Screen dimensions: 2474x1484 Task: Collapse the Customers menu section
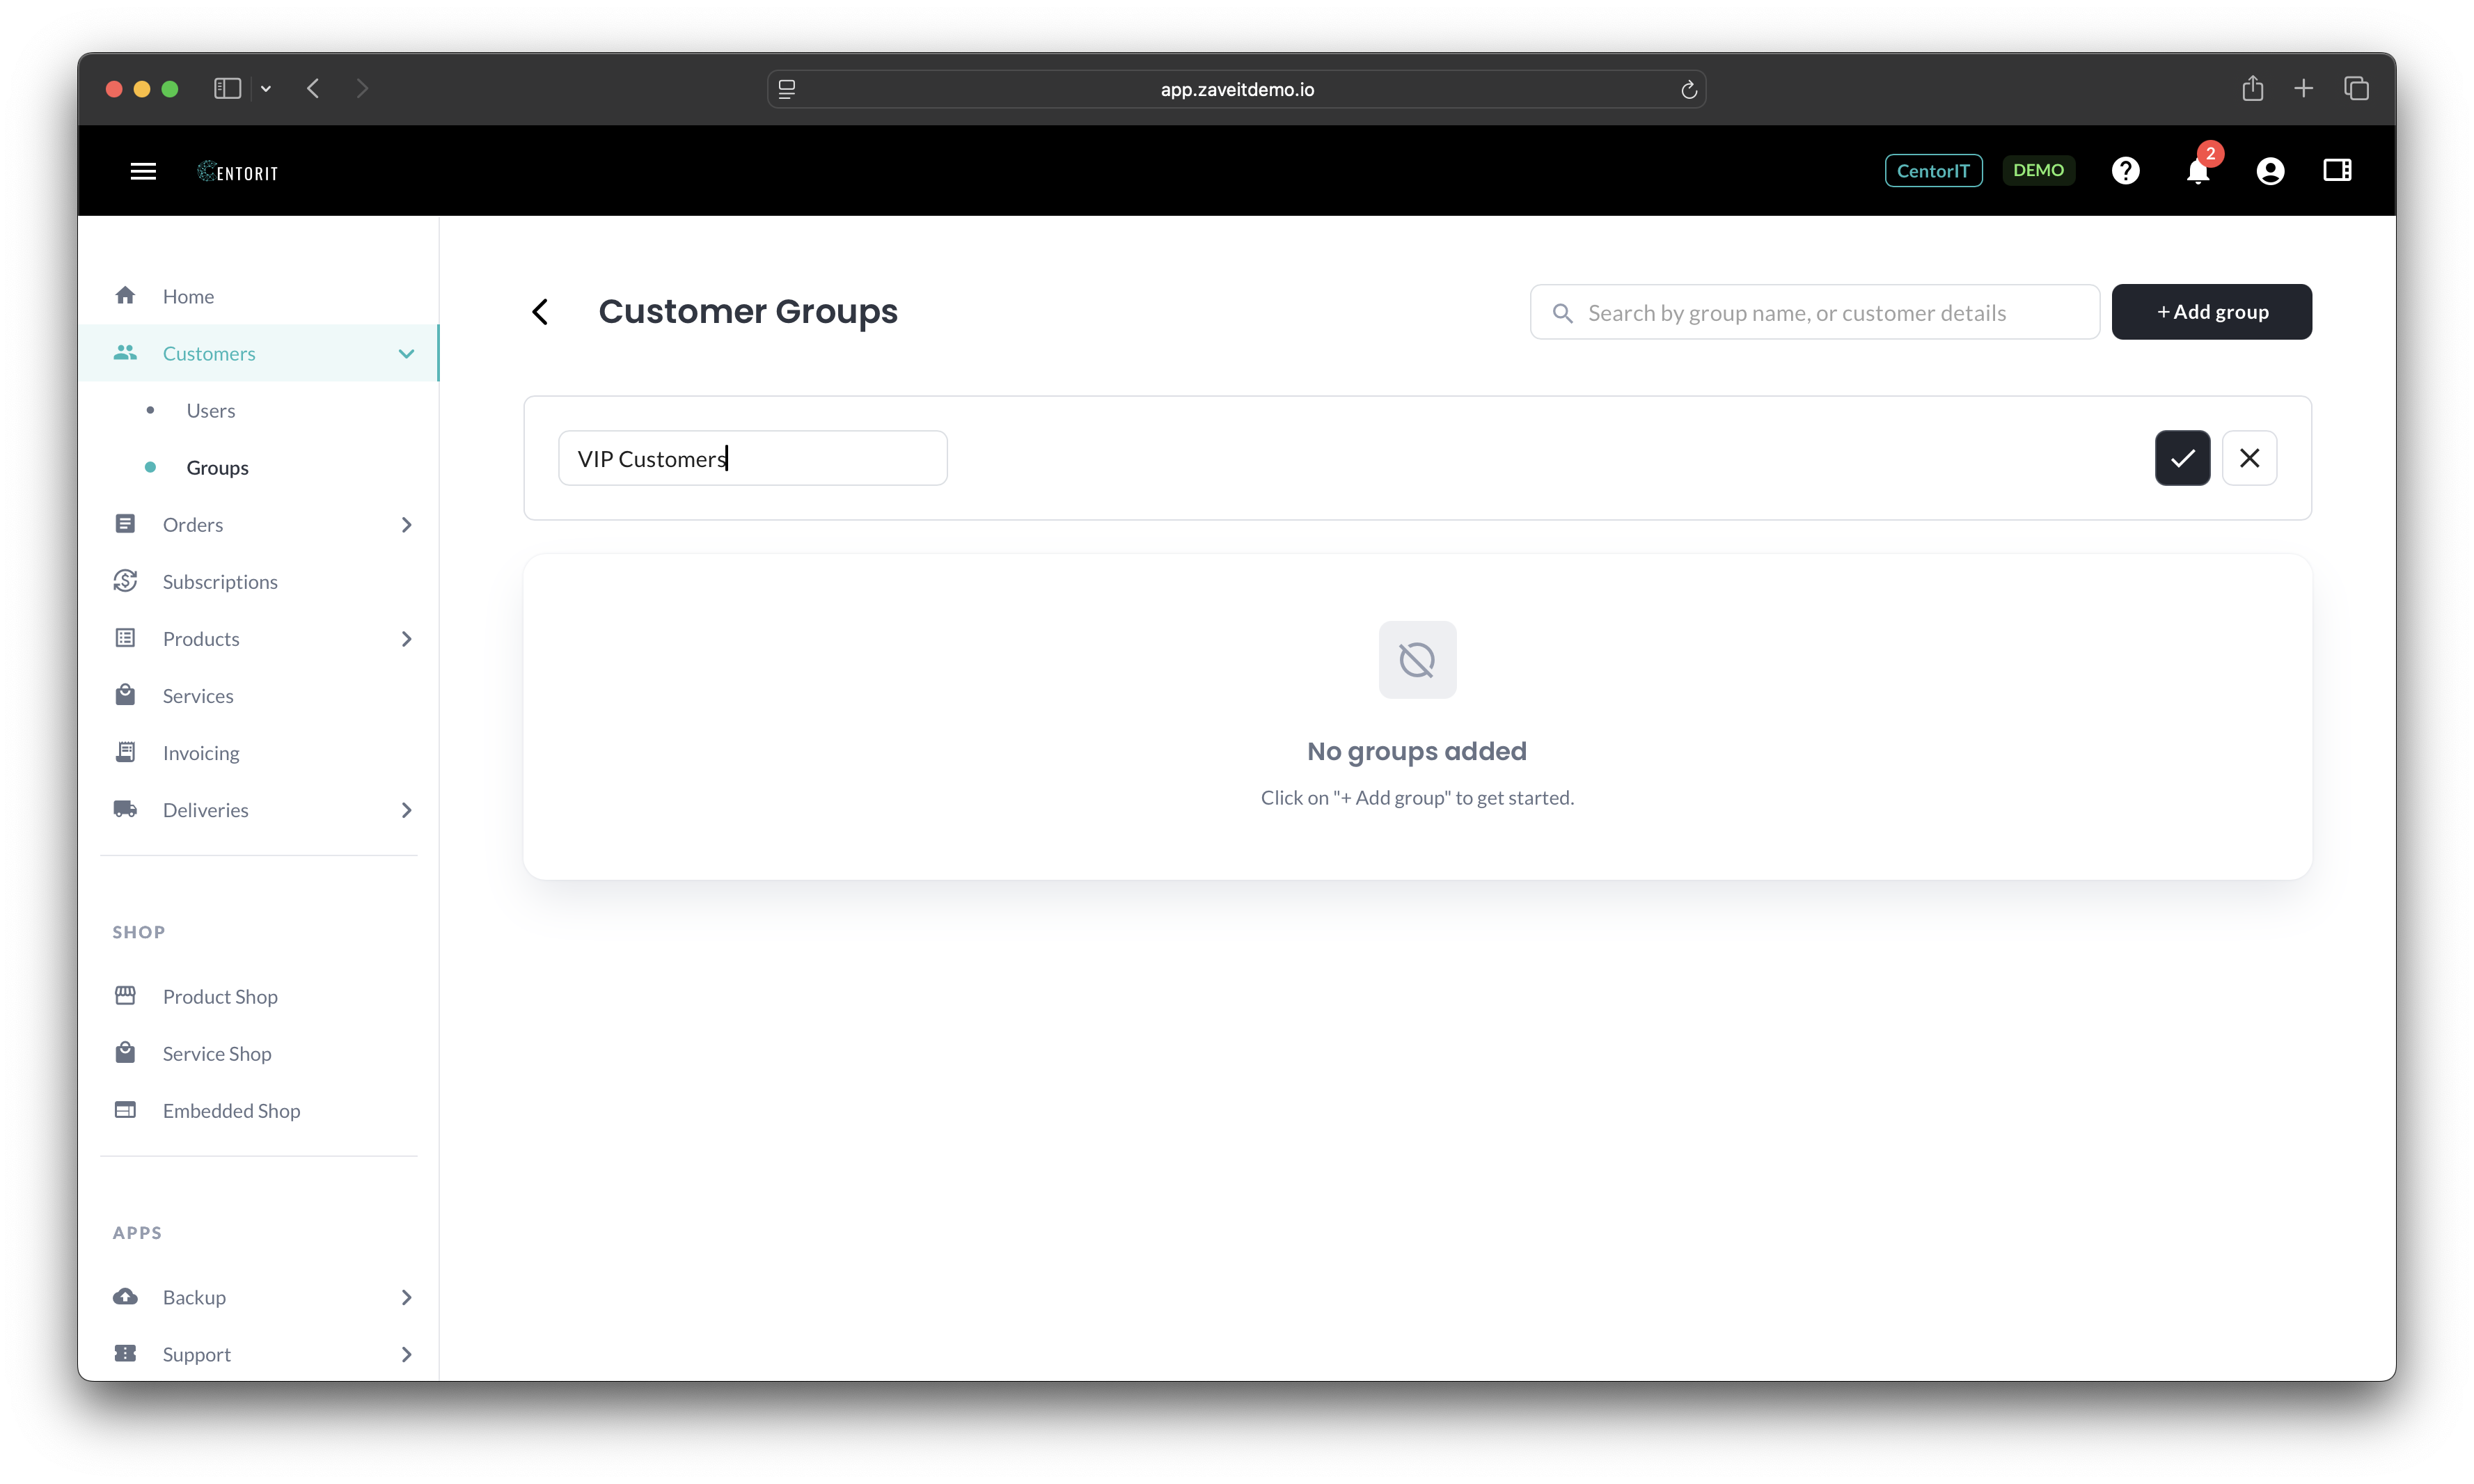coord(406,353)
